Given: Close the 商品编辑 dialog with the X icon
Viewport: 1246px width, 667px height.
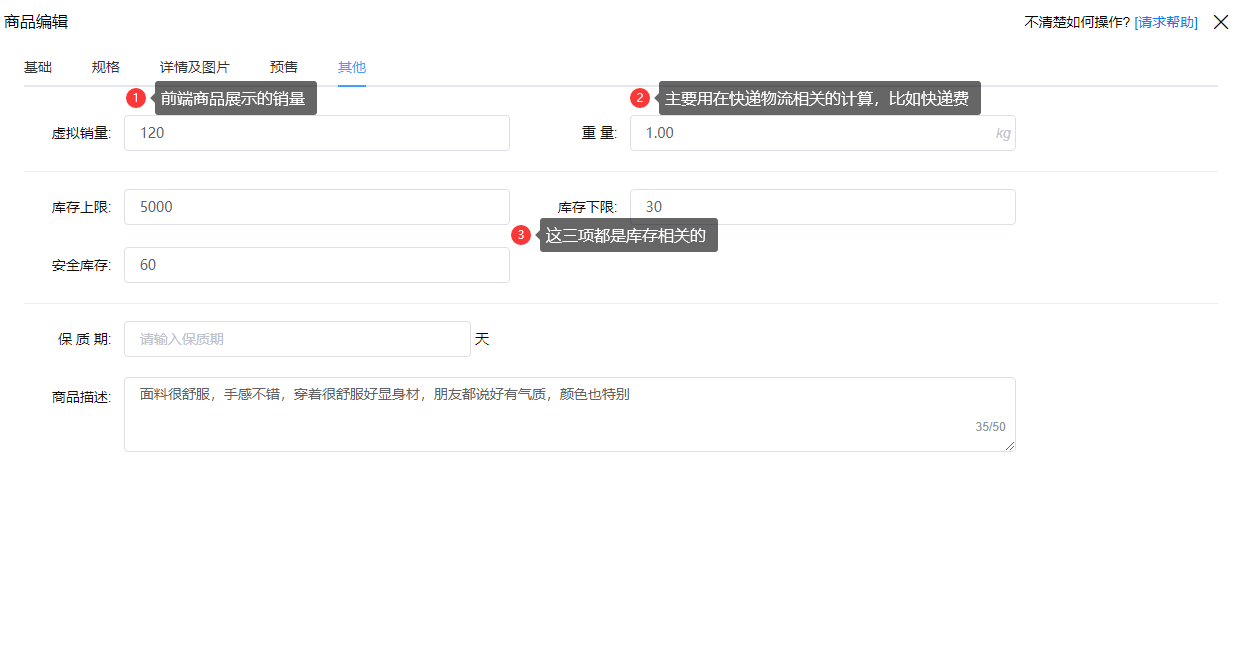Looking at the screenshot, I should 1220,21.
